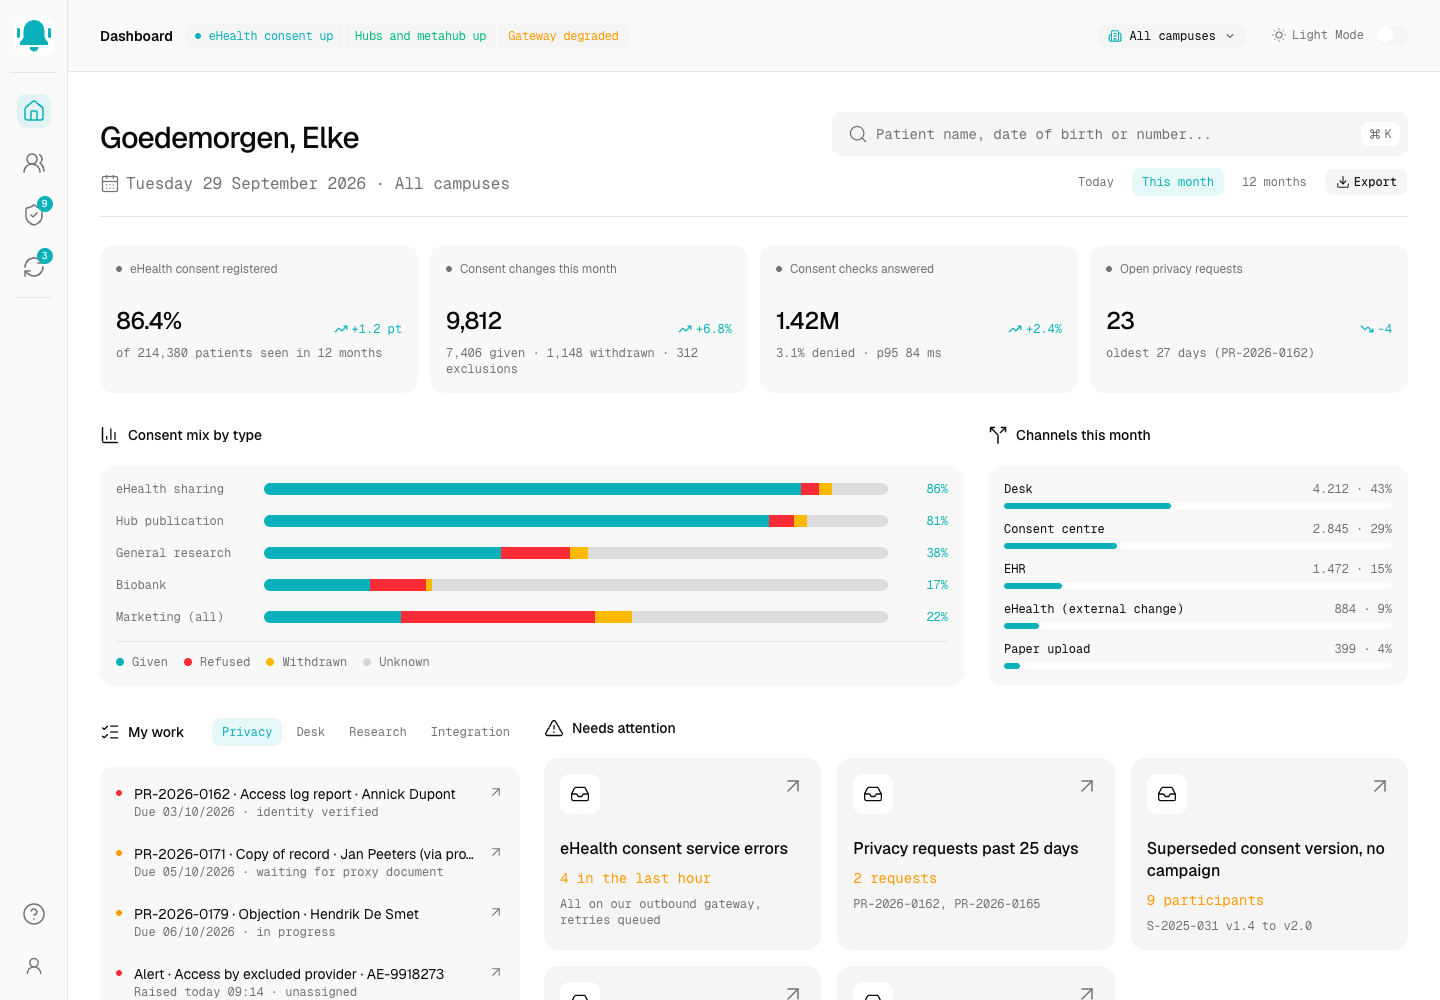Click the Export button

[1367, 182]
